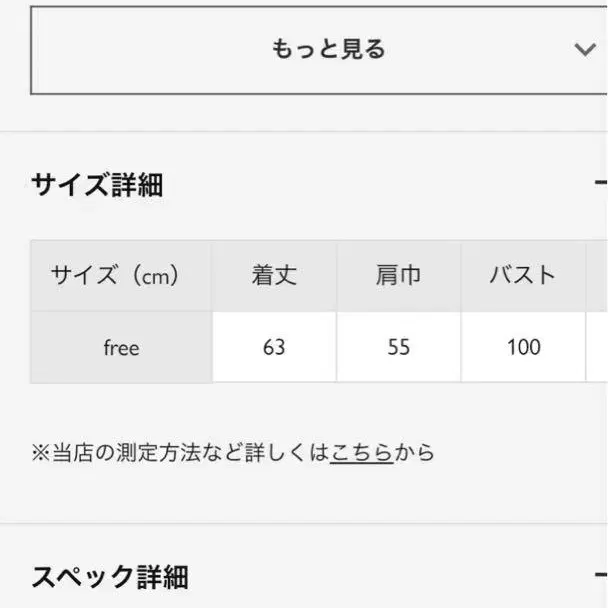Select the free size row label

[121, 348]
